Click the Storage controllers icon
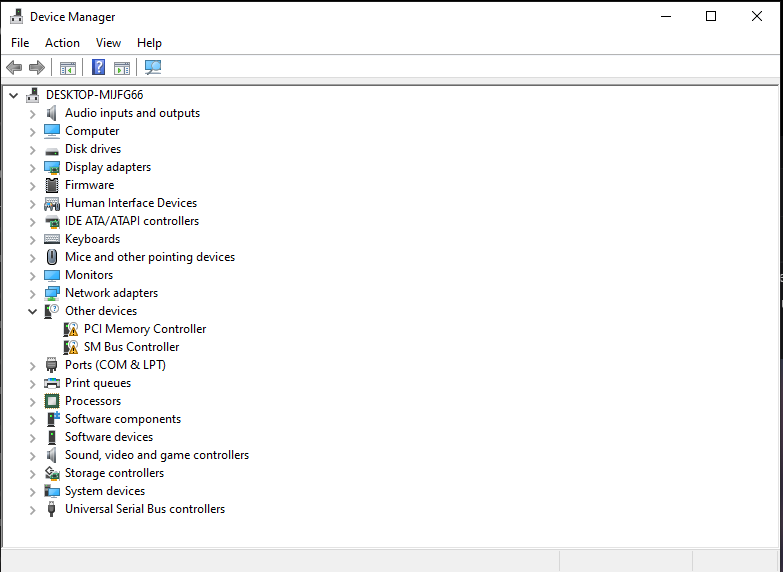The height and width of the screenshot is (572, 783). [51, 473]
